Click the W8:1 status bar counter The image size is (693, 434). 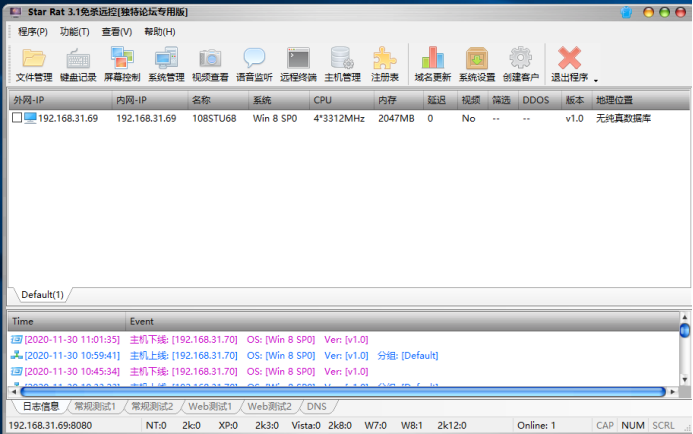[x=411, y=426]
